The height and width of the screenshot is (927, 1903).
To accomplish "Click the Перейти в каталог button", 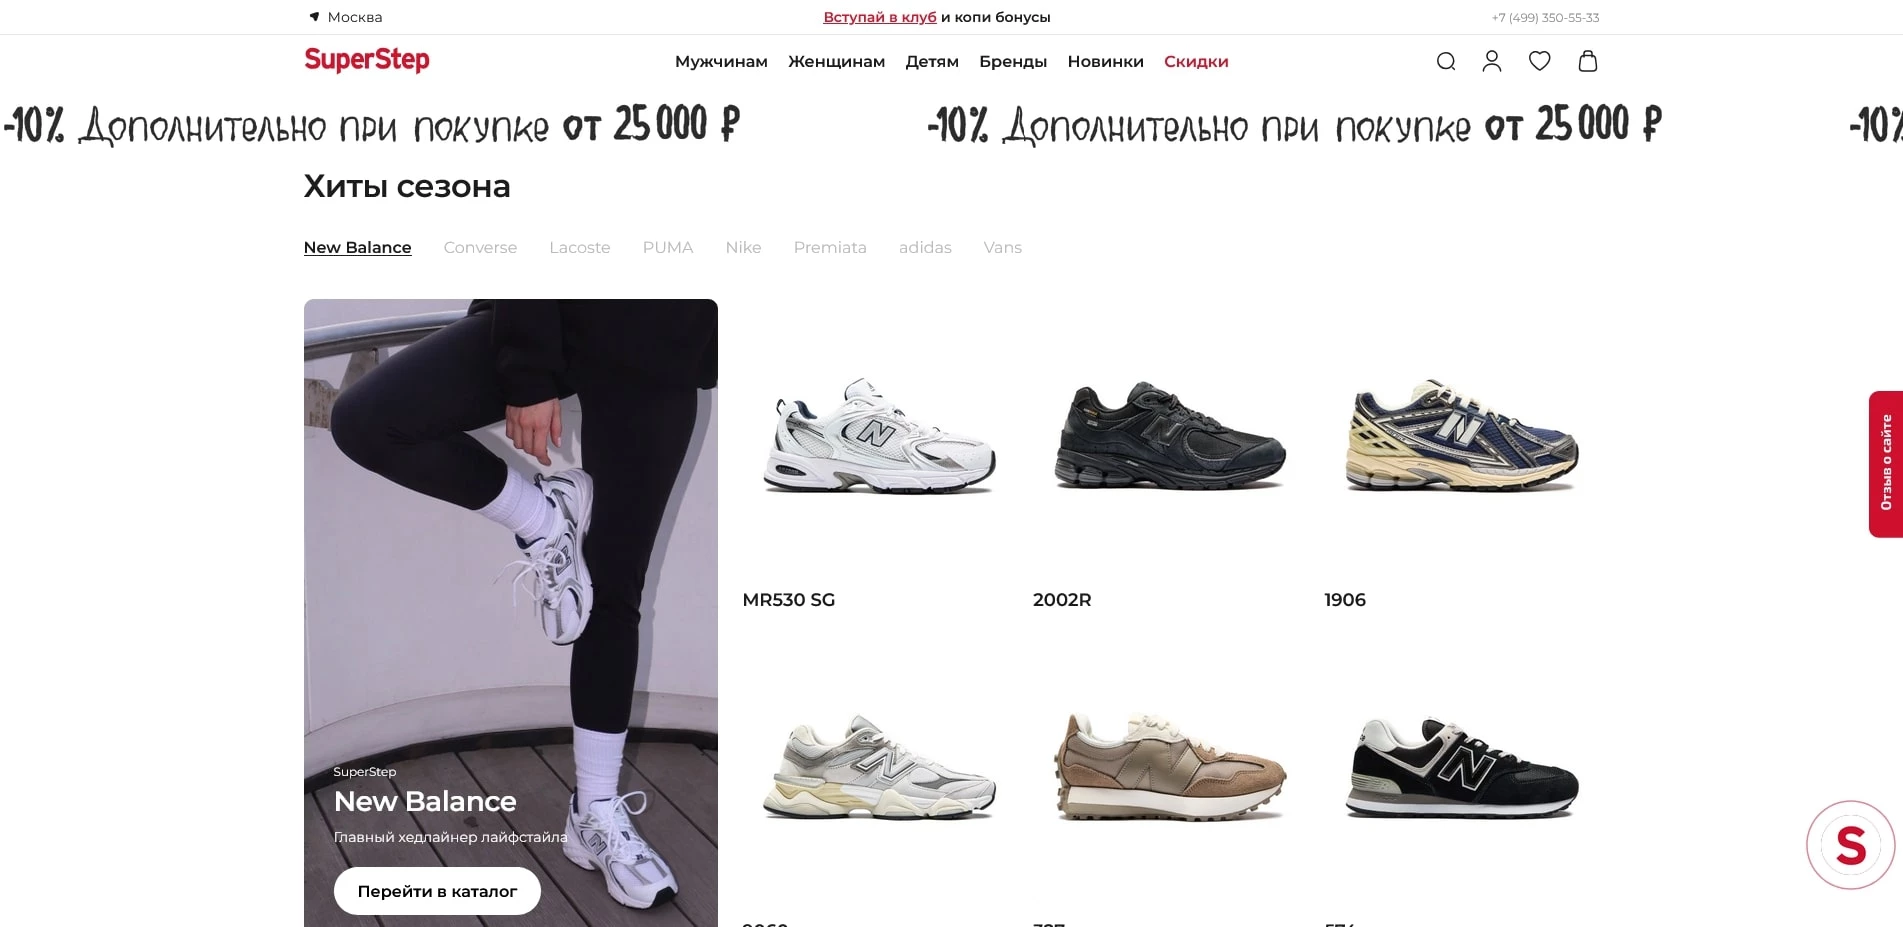I will point(437,891).
